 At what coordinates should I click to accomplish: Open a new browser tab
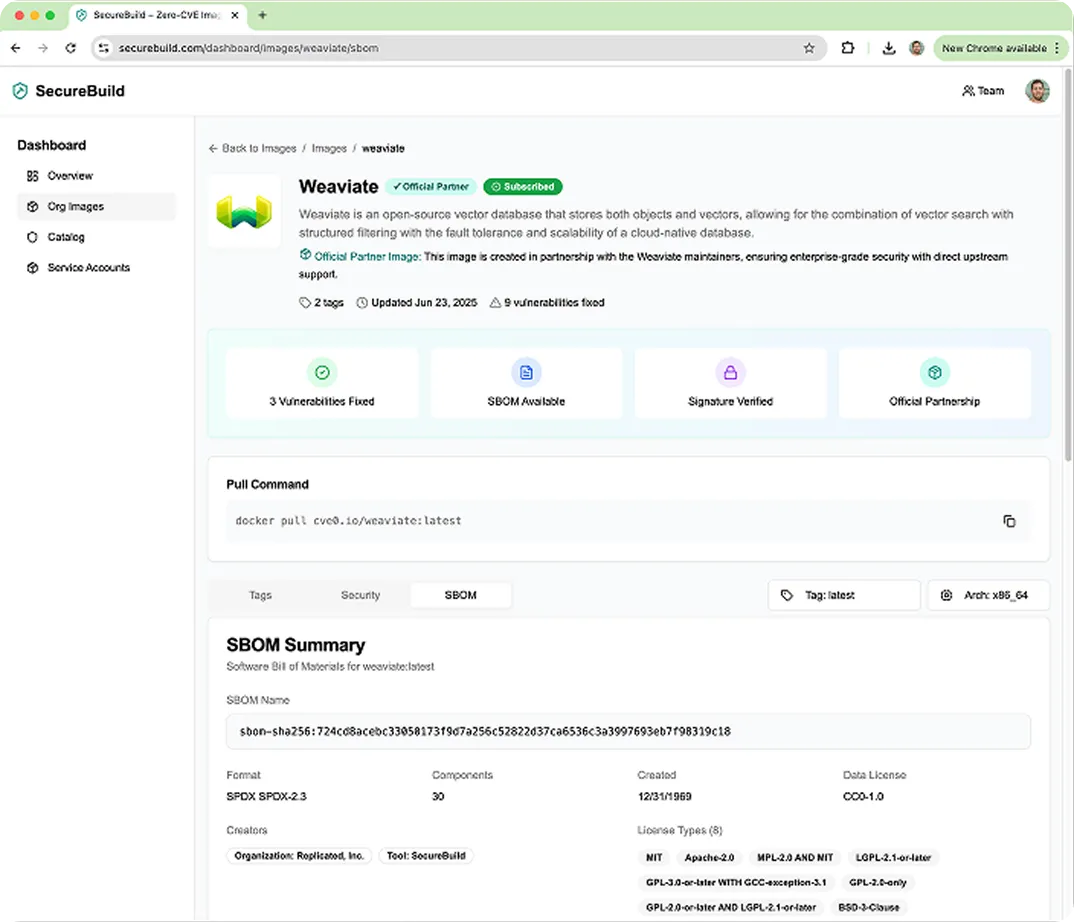(262, 14)
